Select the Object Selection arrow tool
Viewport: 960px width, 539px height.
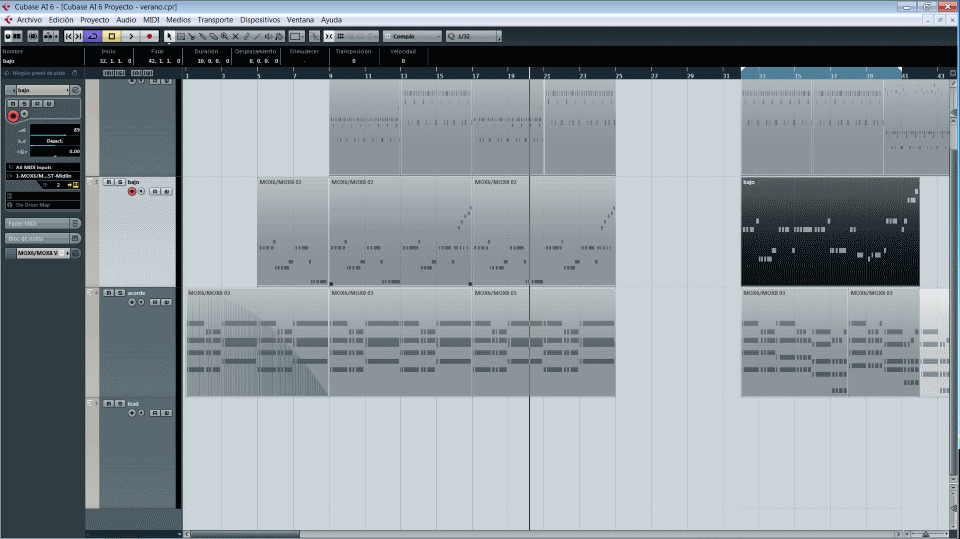click(x=169, y=37)
